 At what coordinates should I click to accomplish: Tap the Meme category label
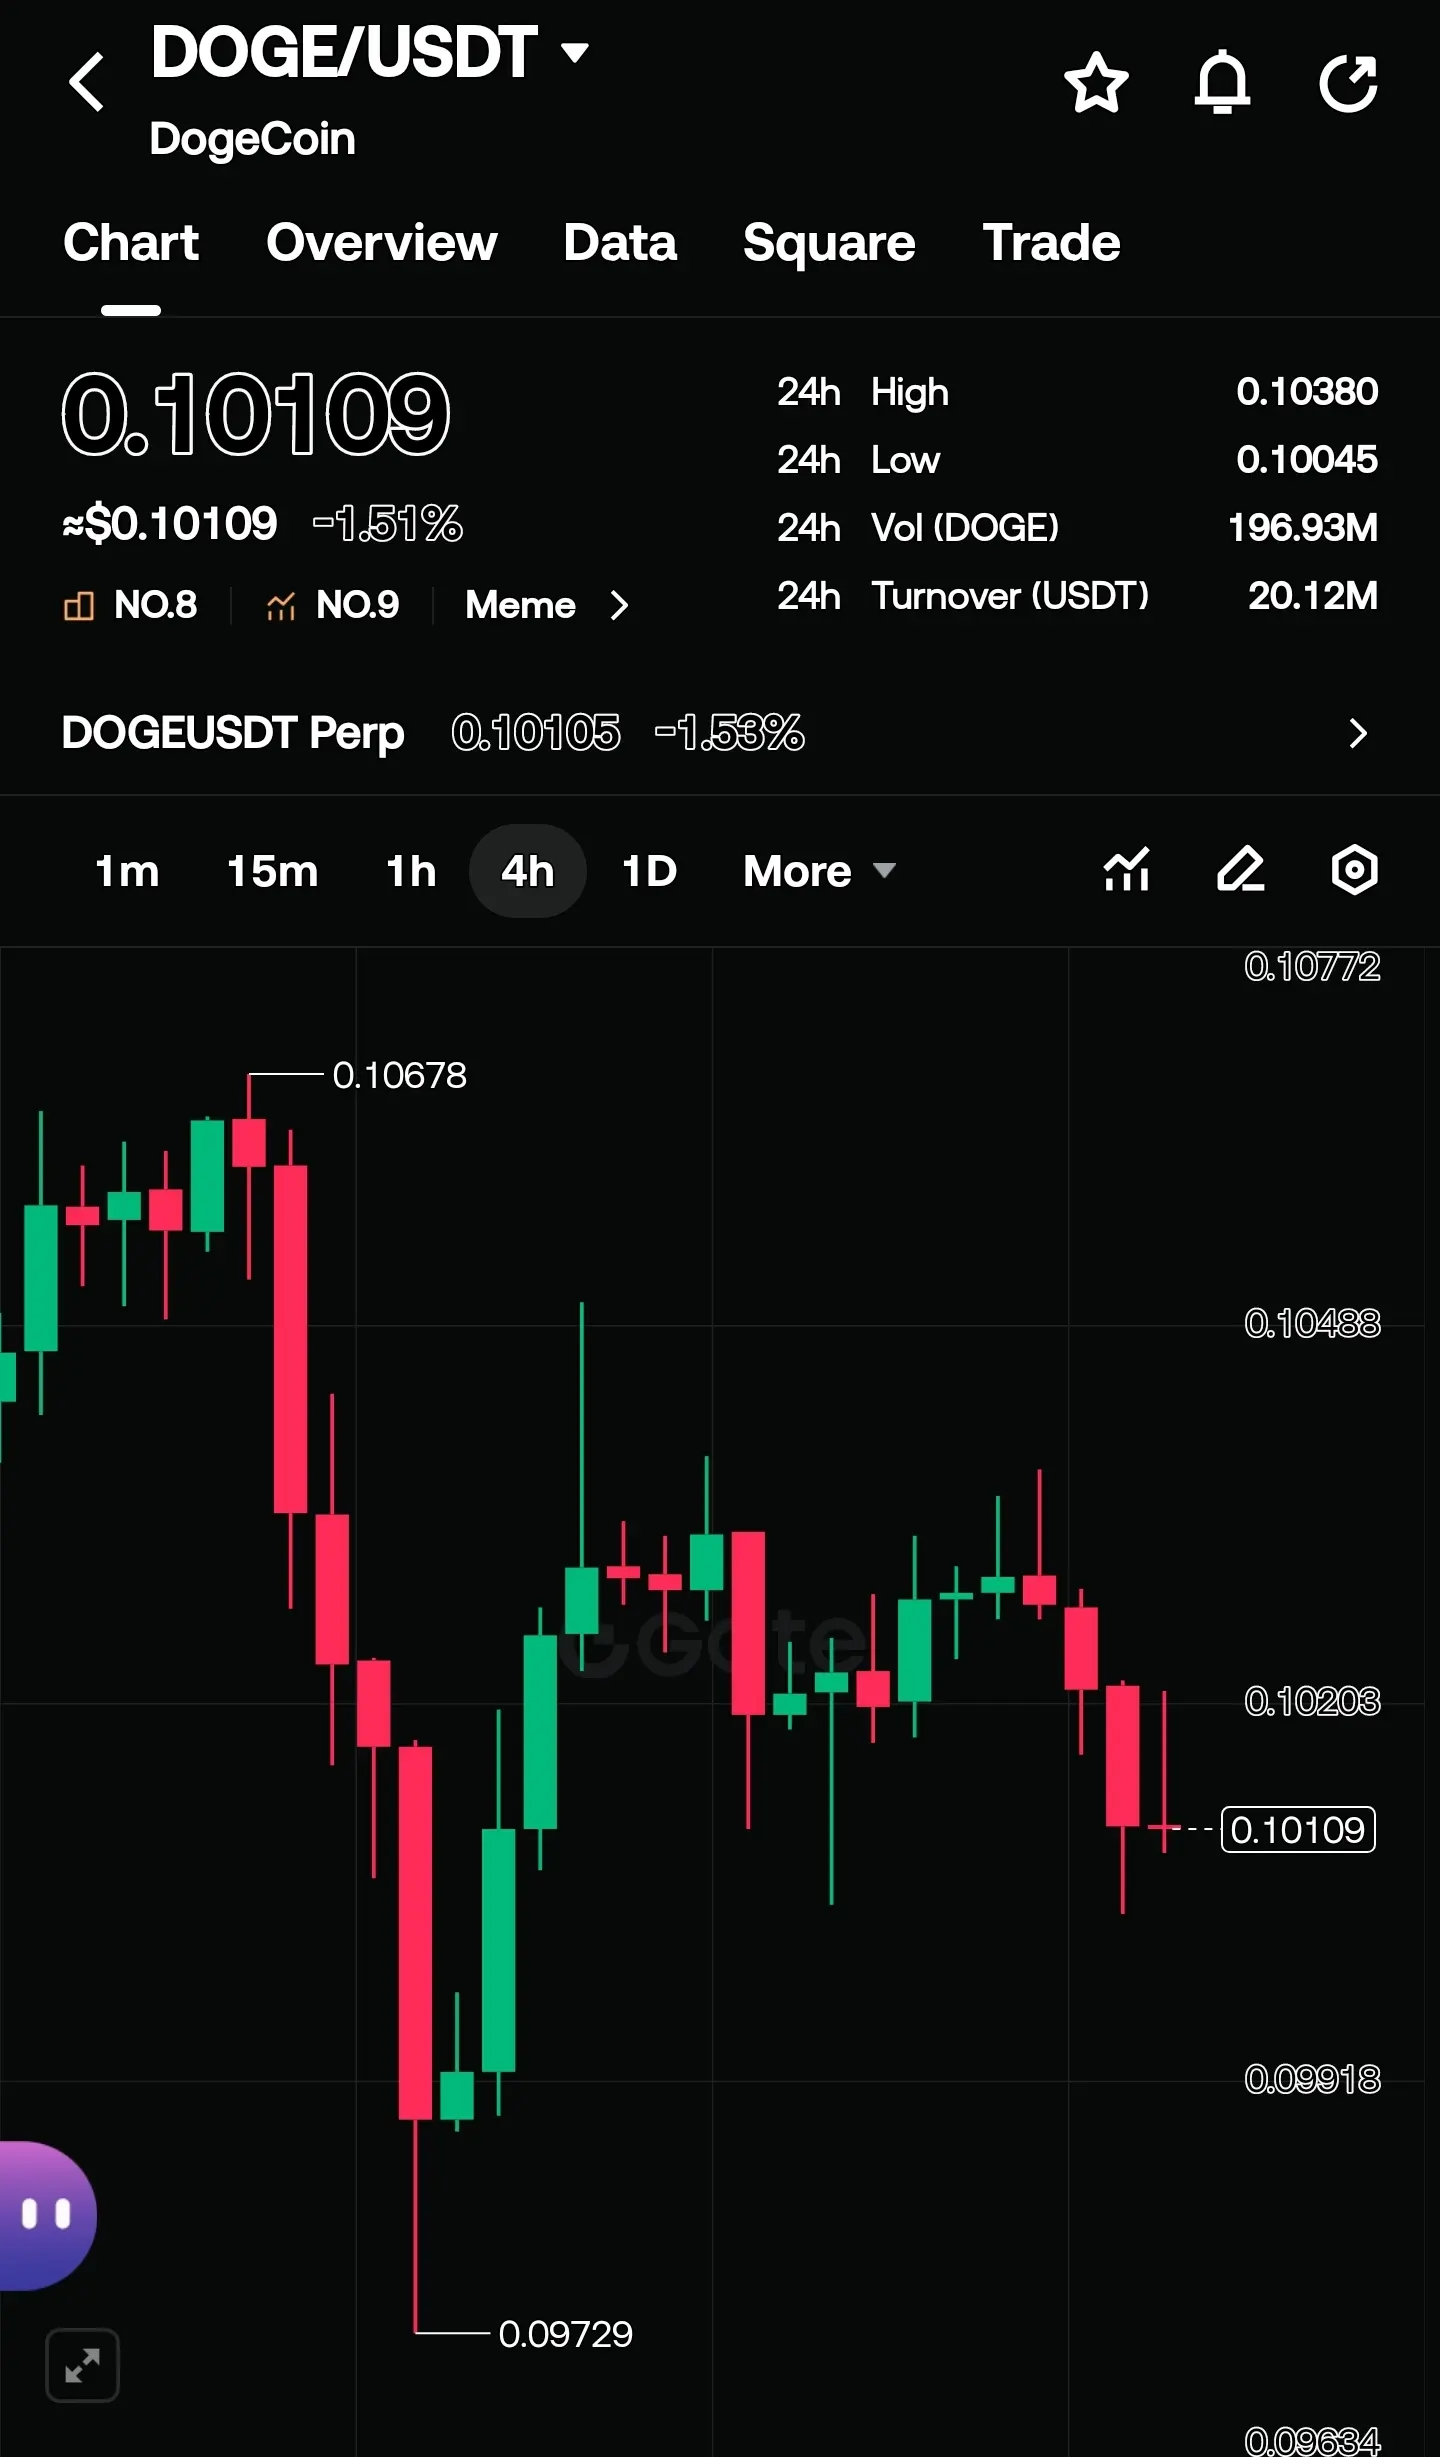[x=520, y=605]
